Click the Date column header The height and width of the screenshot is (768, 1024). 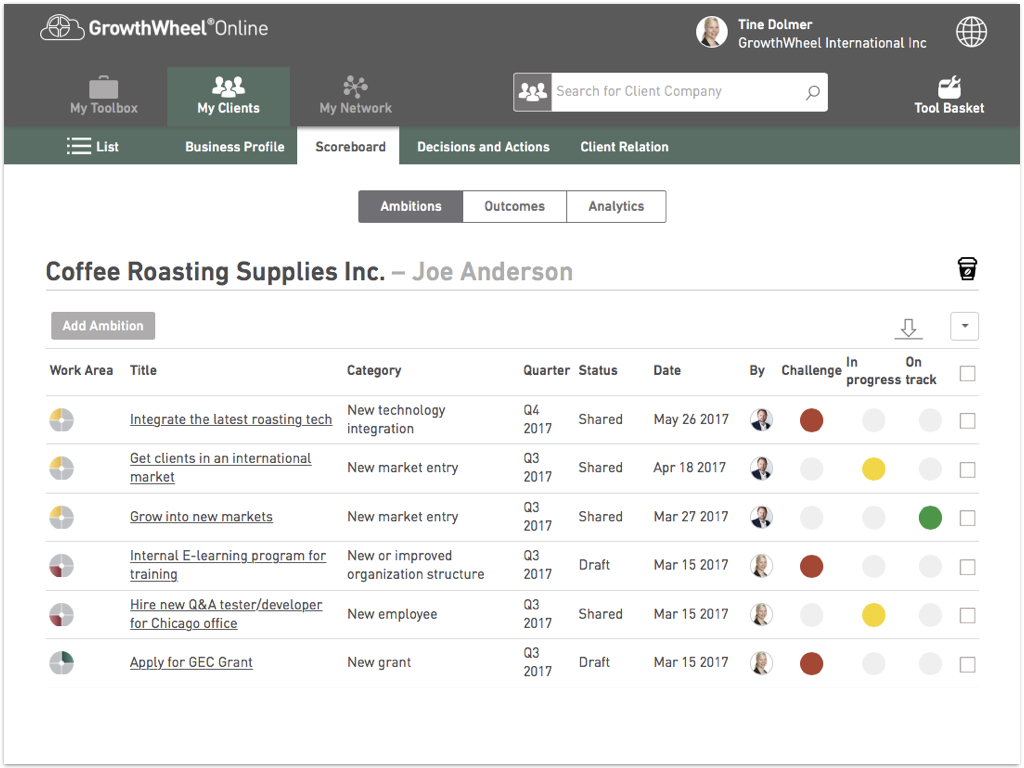click(x=667, y=370)
